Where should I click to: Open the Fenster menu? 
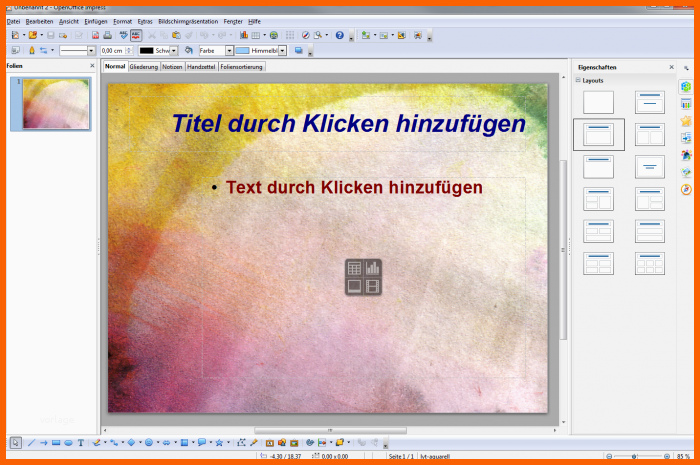click(233, 21)
